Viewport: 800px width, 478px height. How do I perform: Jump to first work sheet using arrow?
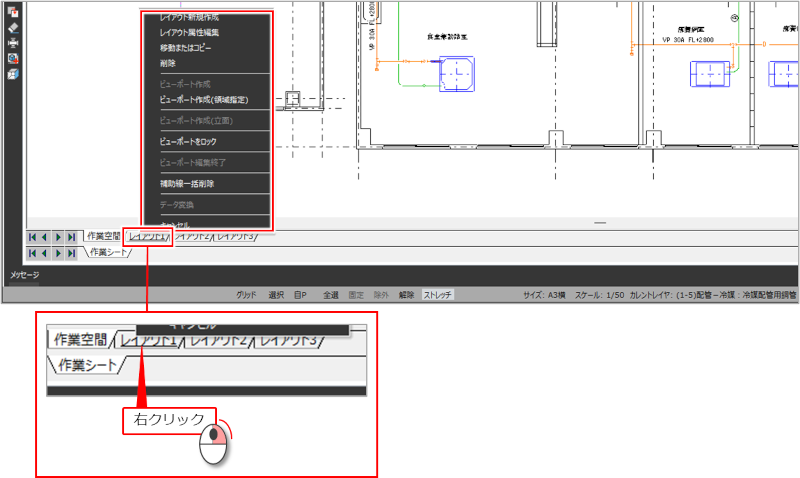pos(32,253)
